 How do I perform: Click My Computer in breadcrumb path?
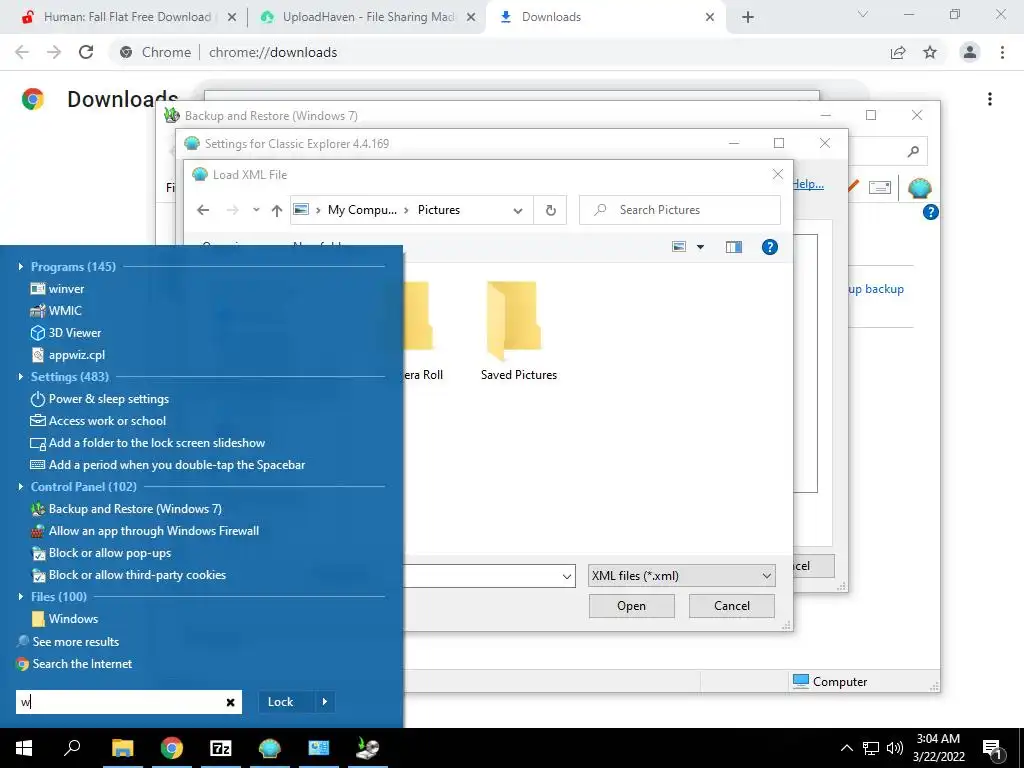pos(362,210)
